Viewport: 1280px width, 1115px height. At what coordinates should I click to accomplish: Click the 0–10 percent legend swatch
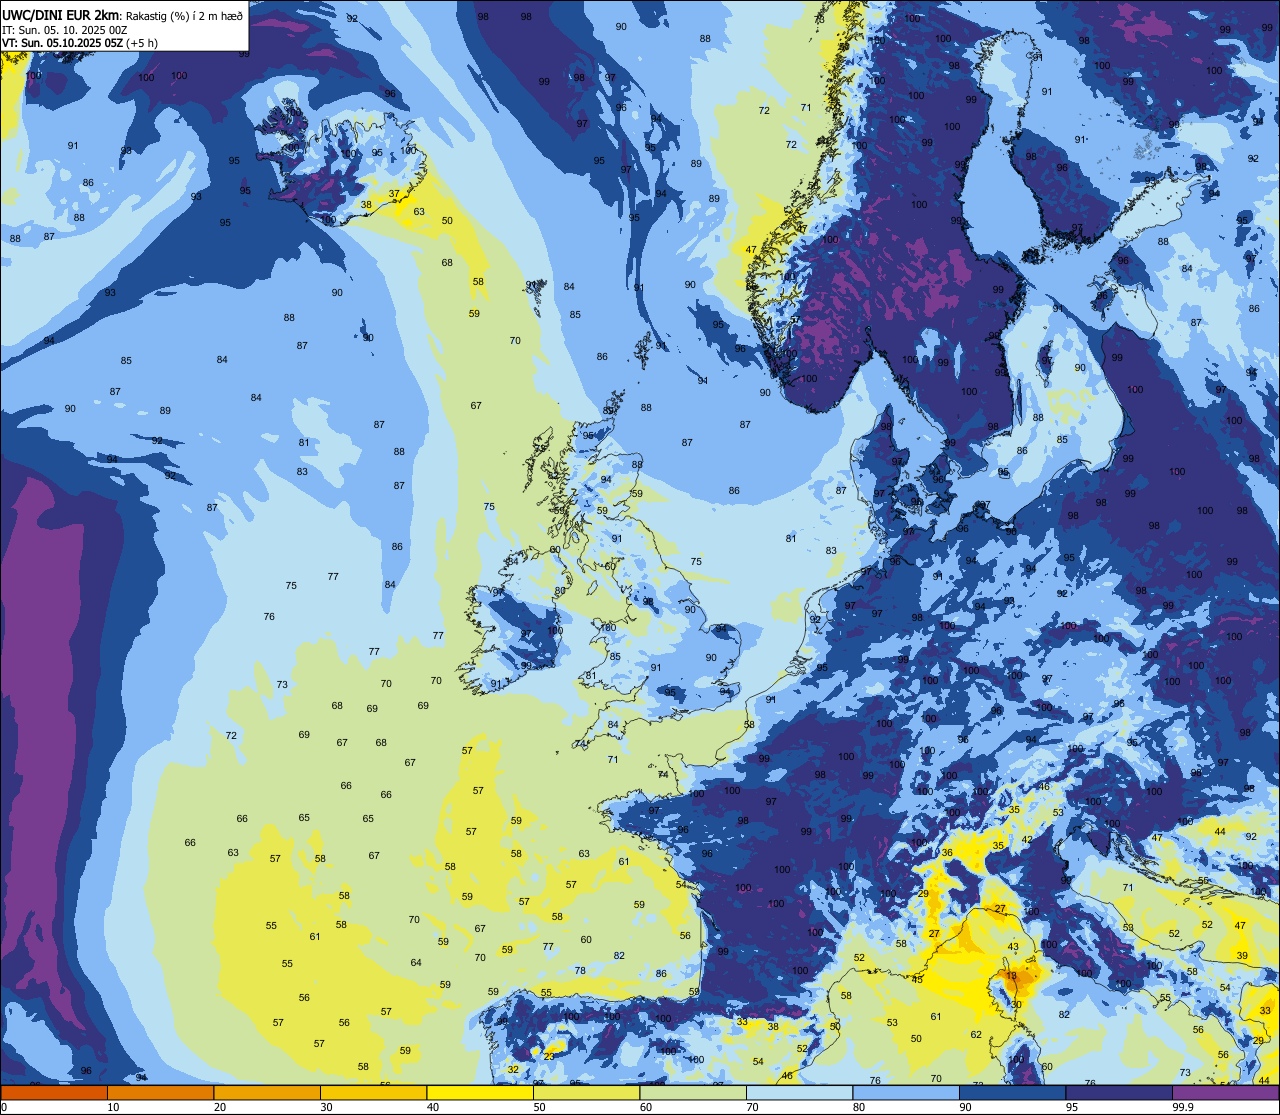click(54, 1092)
